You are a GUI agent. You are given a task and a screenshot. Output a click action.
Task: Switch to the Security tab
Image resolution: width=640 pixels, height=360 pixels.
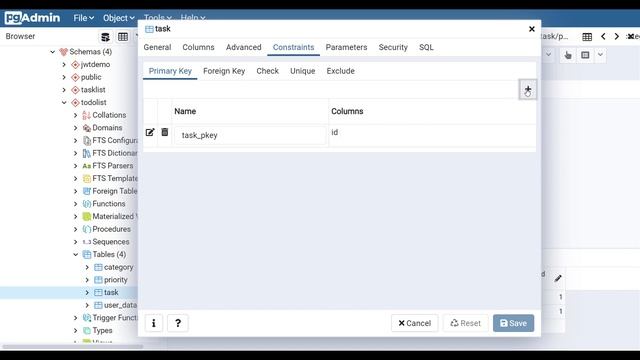393,47
